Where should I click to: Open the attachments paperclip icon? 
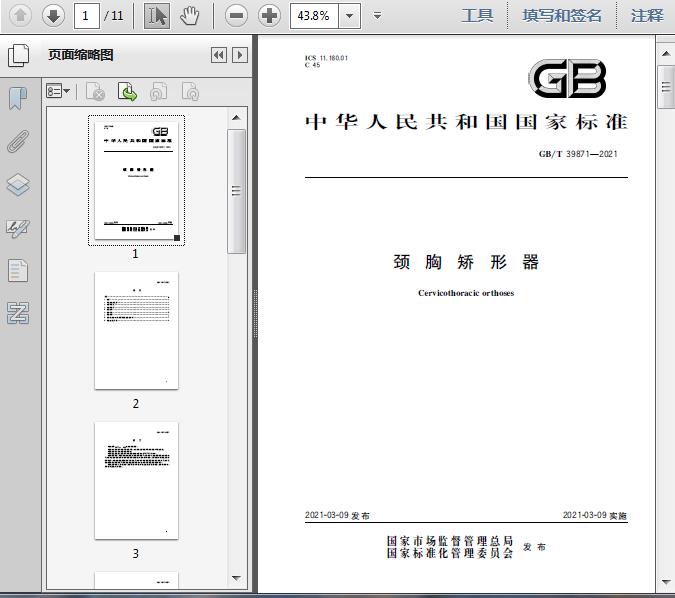[18, 142]
